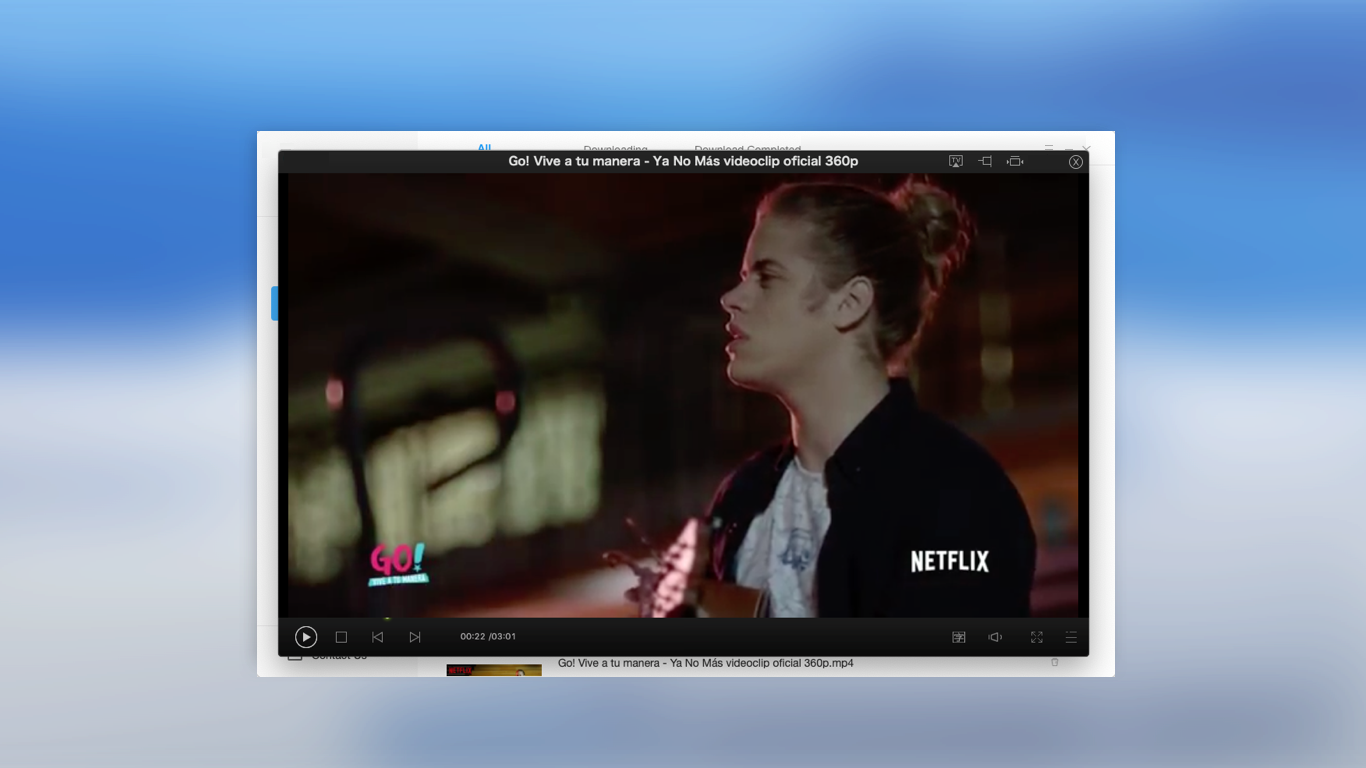The image size is (1366, 768).
Task: Mute the player volume speaker icon
Action: coord(995,637)
